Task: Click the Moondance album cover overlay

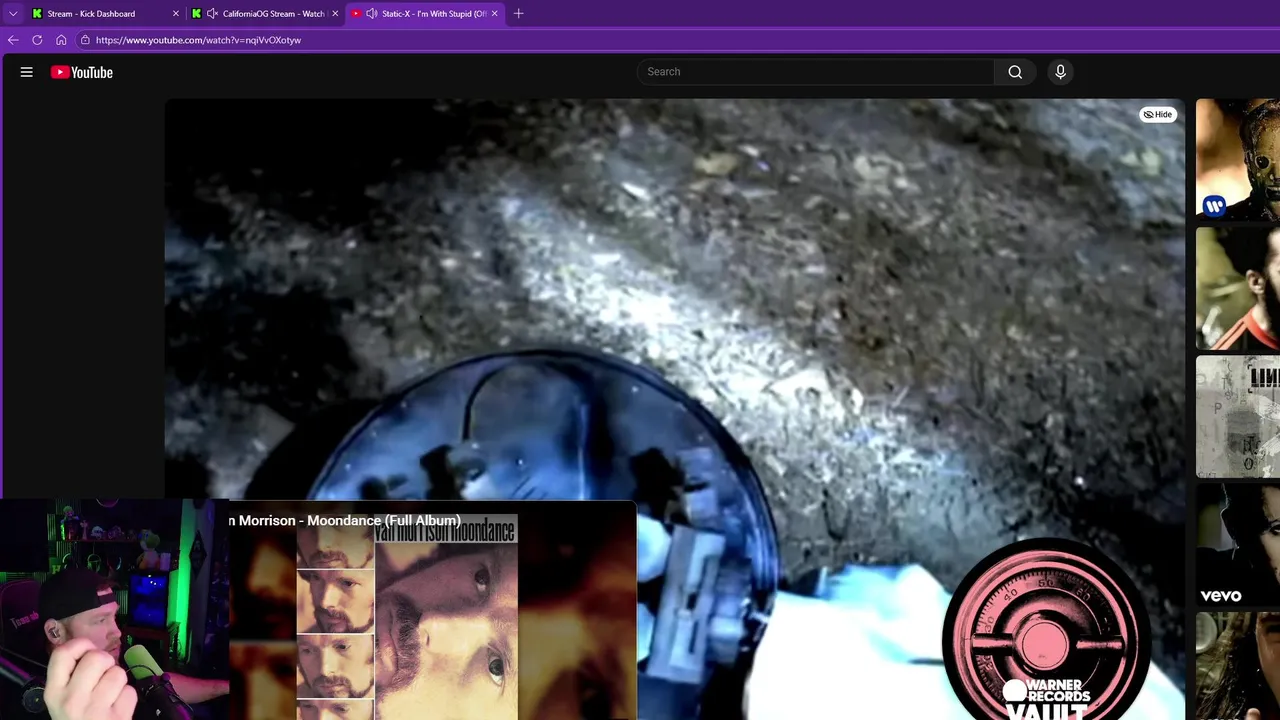Action: click(407, 618)
